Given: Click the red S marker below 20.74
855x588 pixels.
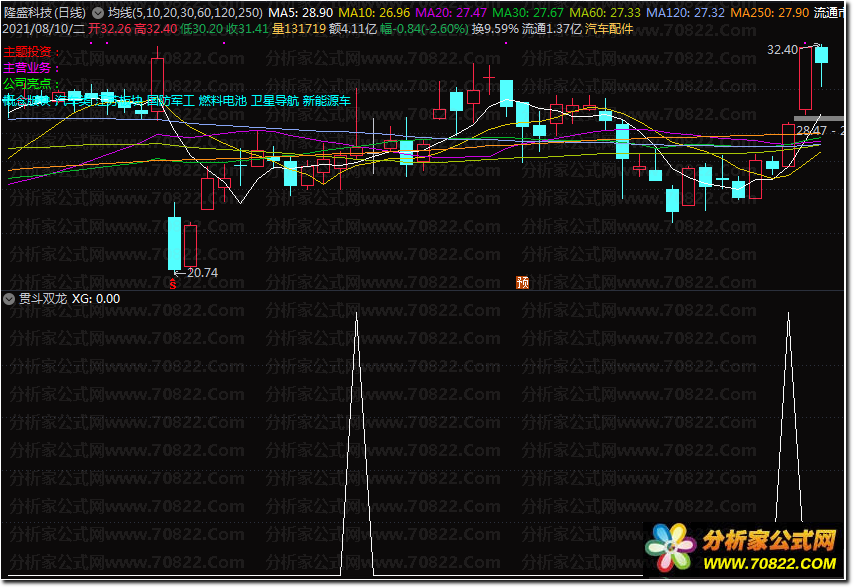Looking at the screenshot, I should (173, 284).
